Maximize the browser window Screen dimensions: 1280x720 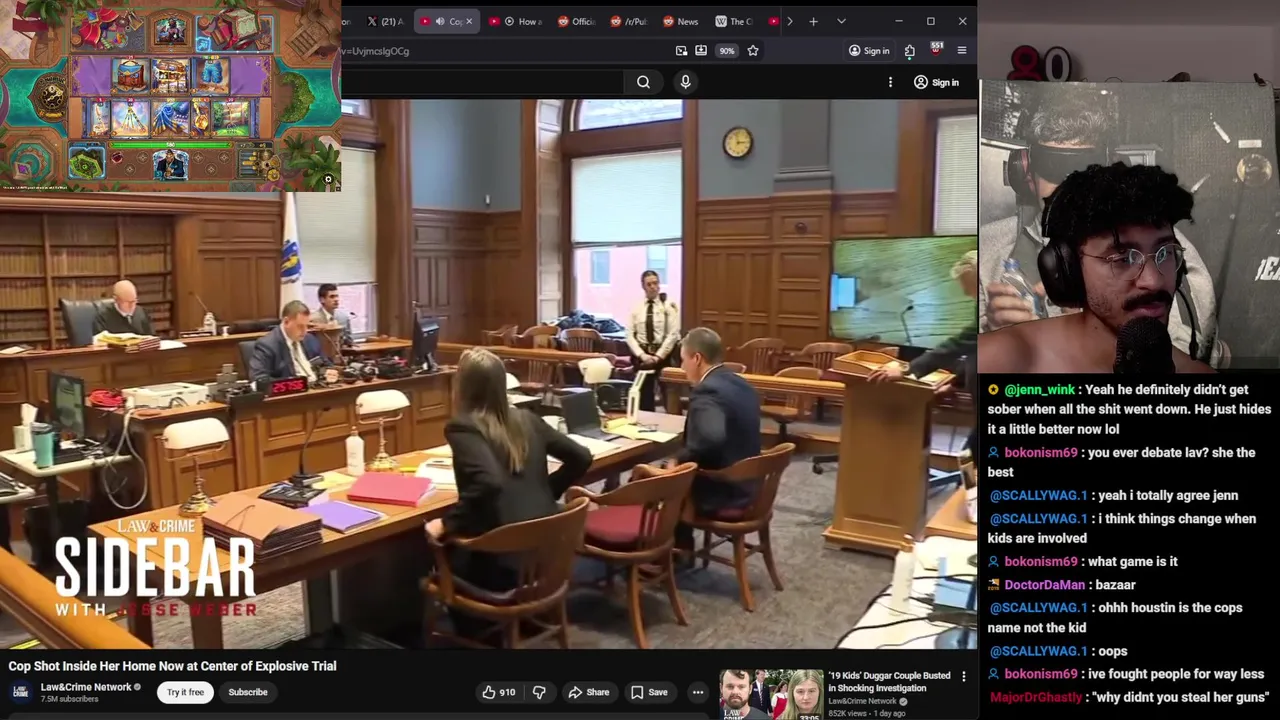930,21
